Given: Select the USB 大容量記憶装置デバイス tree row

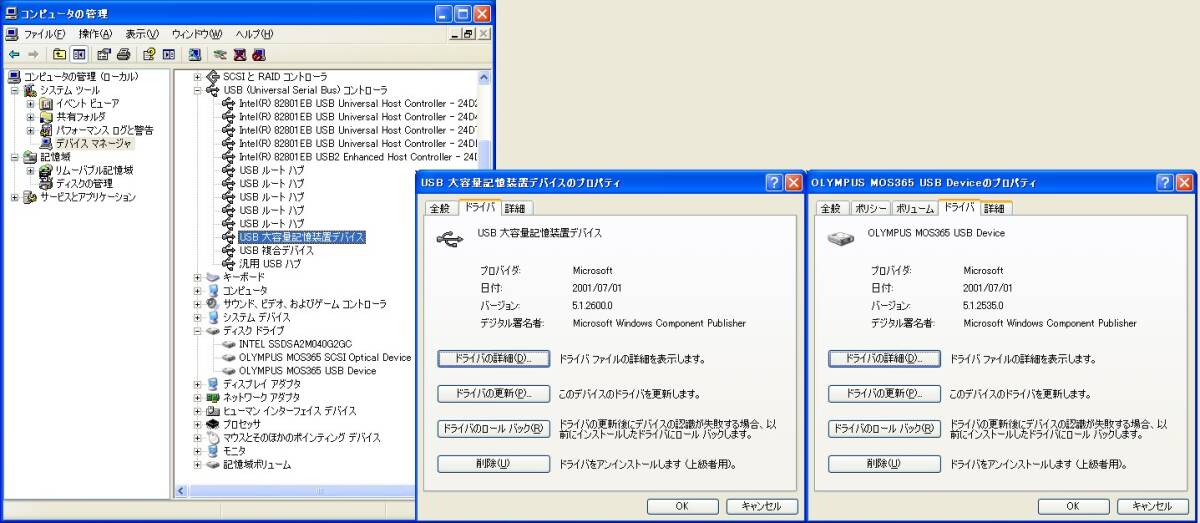Looking at the screenshot, I should pos(302,237).
